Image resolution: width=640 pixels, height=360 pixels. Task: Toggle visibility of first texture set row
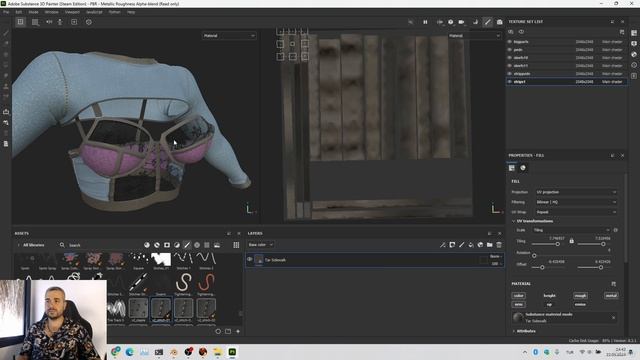click(510, 42)
